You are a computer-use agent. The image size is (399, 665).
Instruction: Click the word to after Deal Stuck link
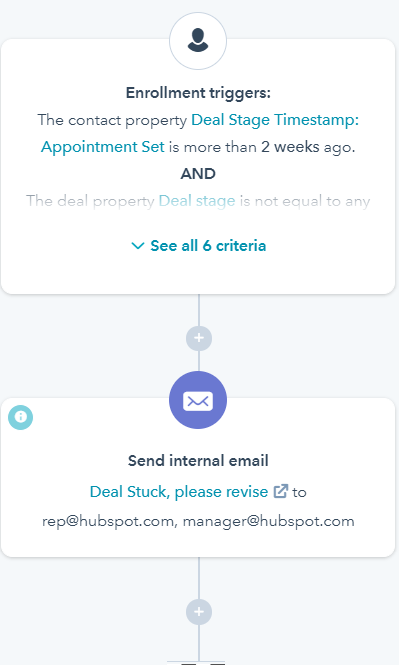tap(299, 492)
